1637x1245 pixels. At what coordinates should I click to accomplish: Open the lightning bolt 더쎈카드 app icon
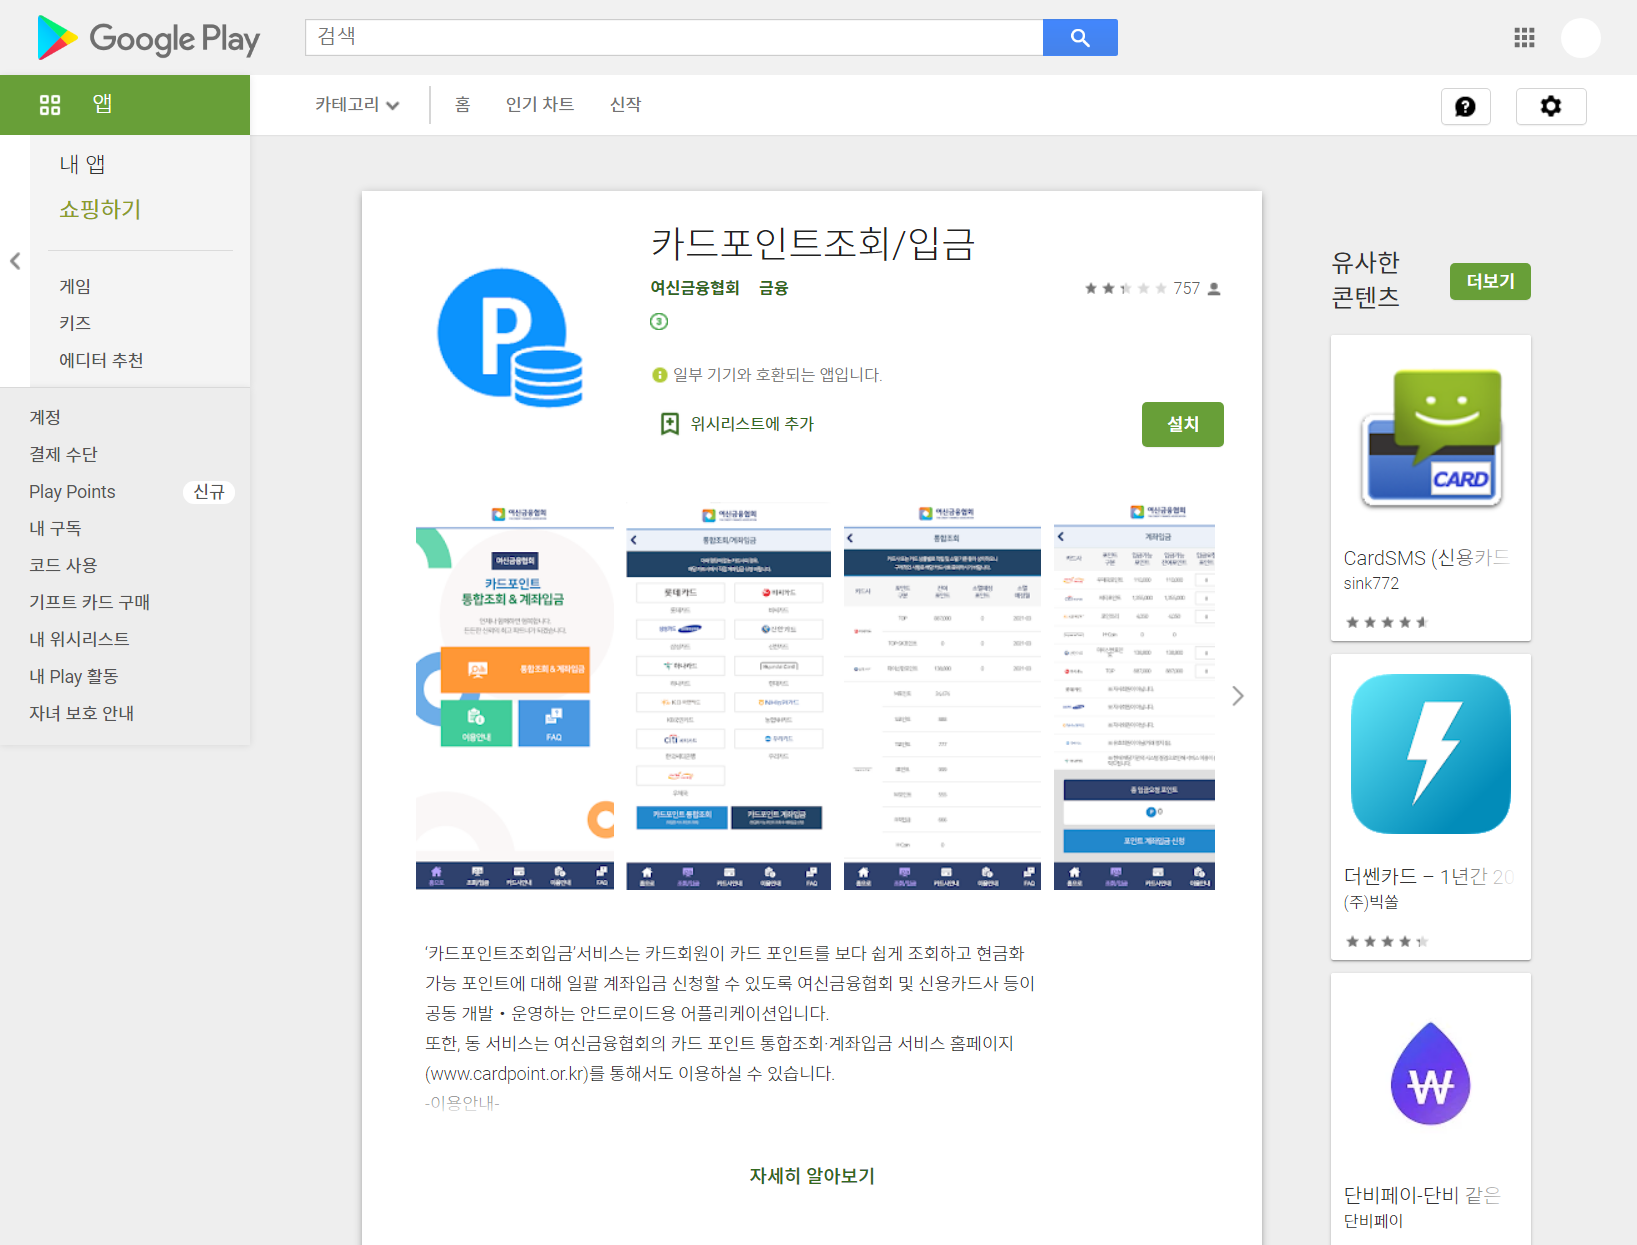click(x=1431, y=754)
